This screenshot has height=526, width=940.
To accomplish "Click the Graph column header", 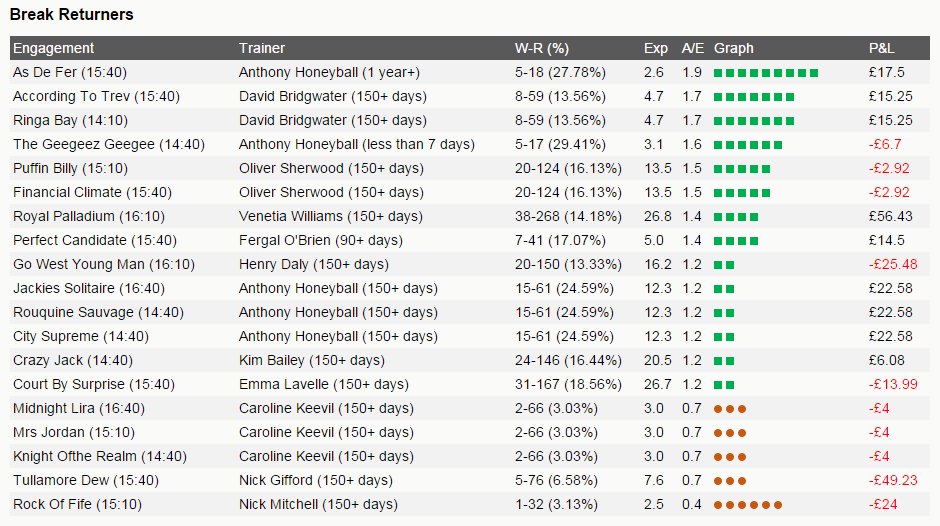I will click(x=734, y=48).
